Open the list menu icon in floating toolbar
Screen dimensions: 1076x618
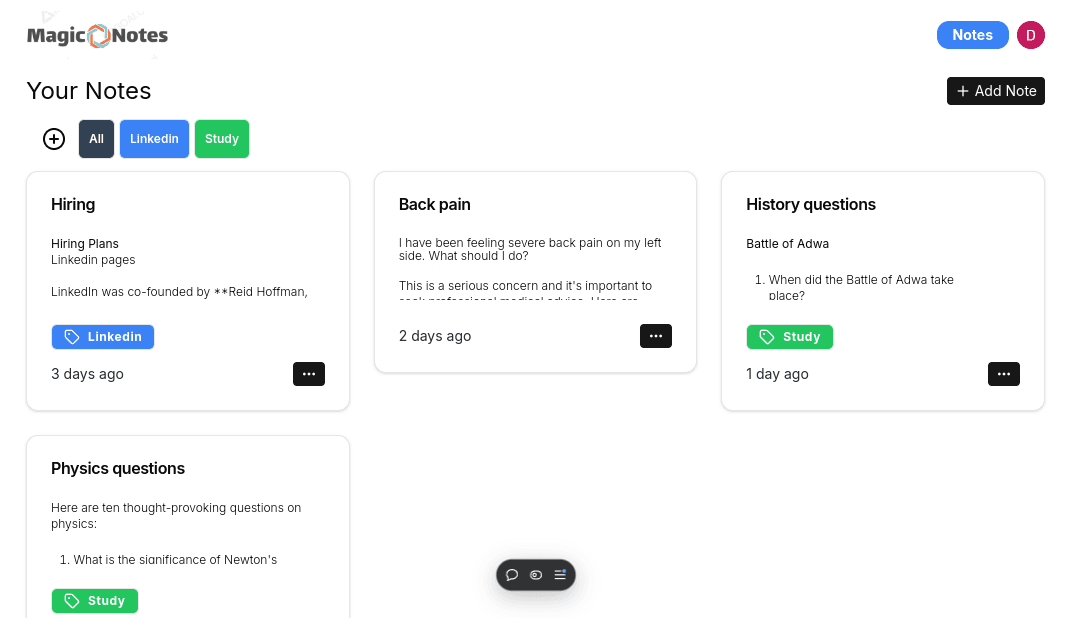click(560, 575)
